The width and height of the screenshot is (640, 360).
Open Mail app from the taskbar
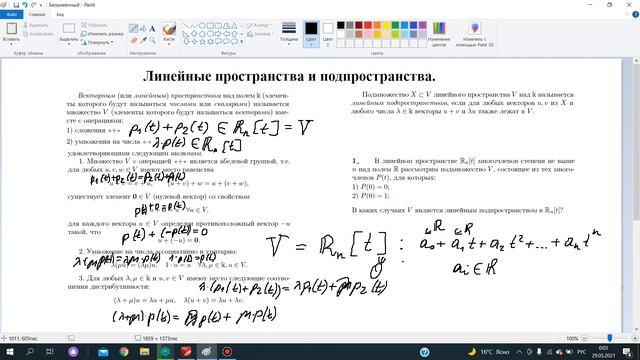(x=103, y=351)
